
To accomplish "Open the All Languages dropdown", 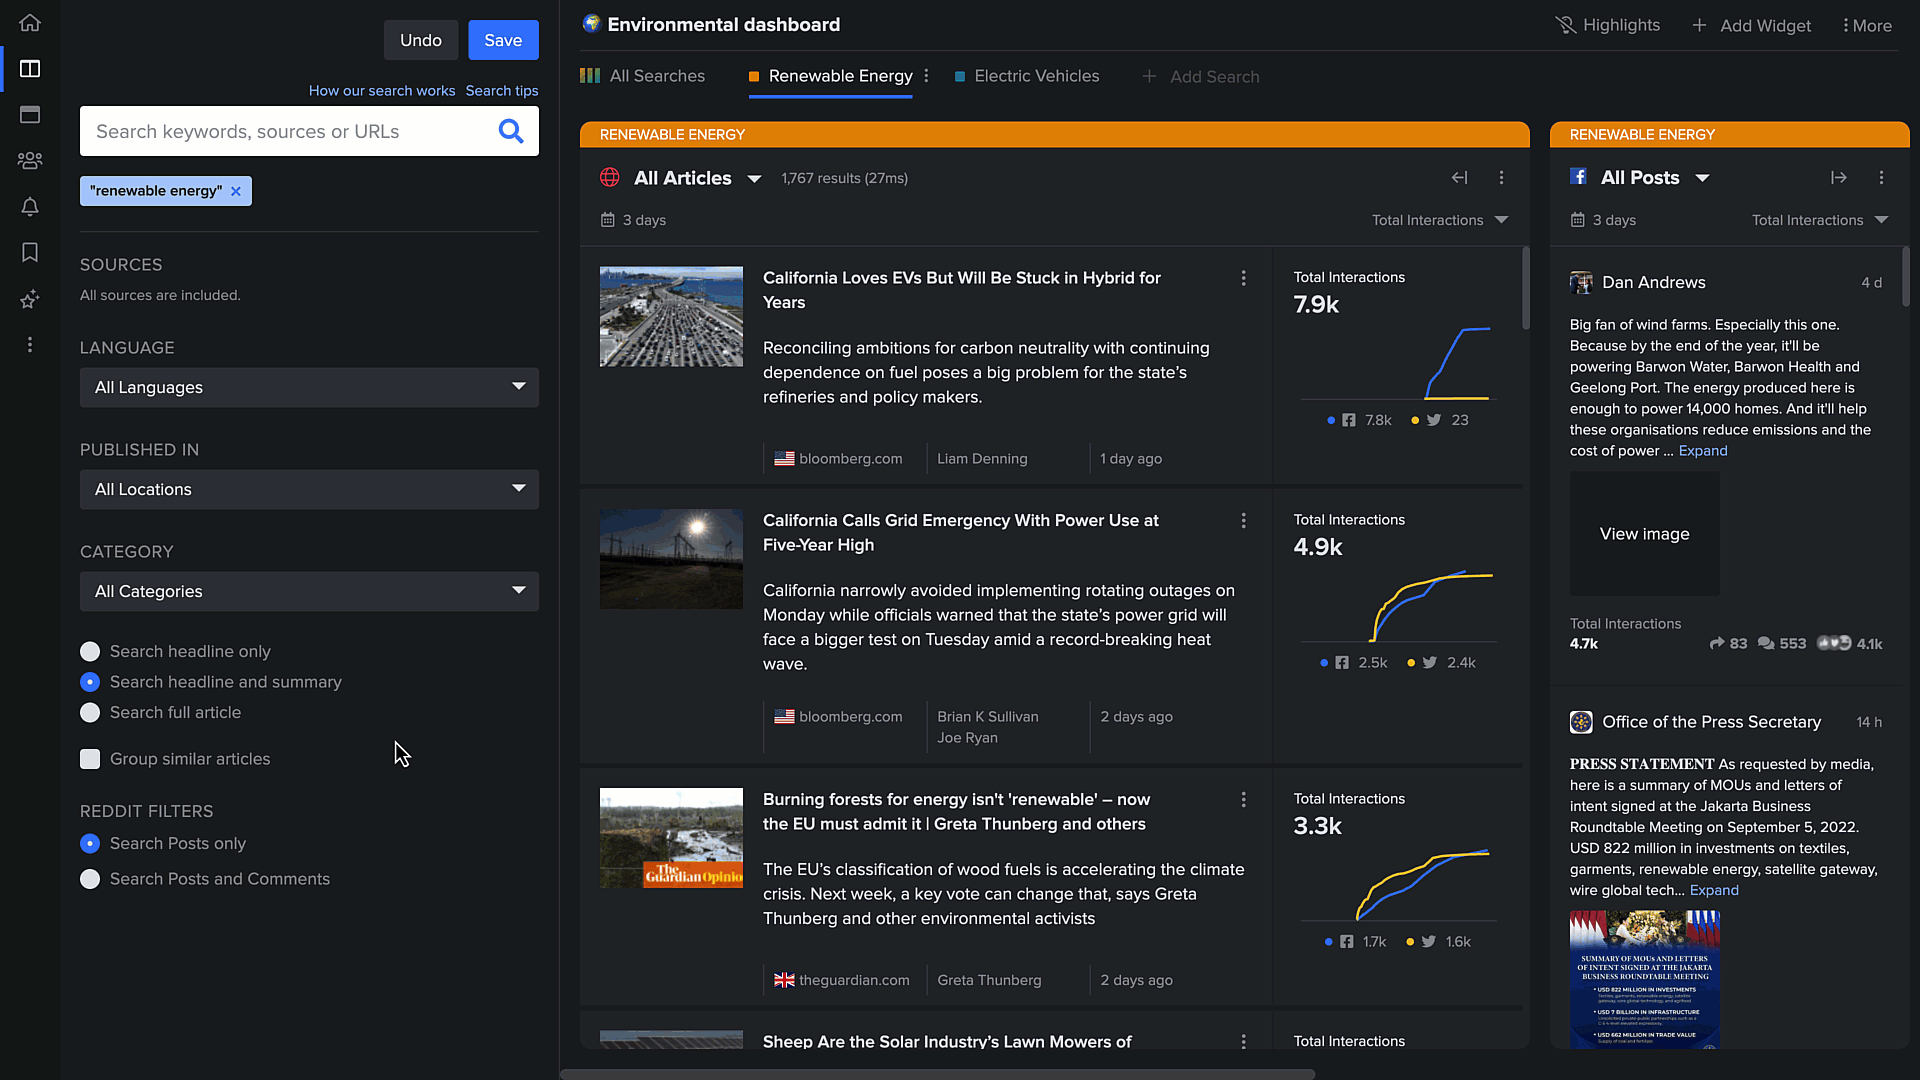I will (x=309, y=387).
